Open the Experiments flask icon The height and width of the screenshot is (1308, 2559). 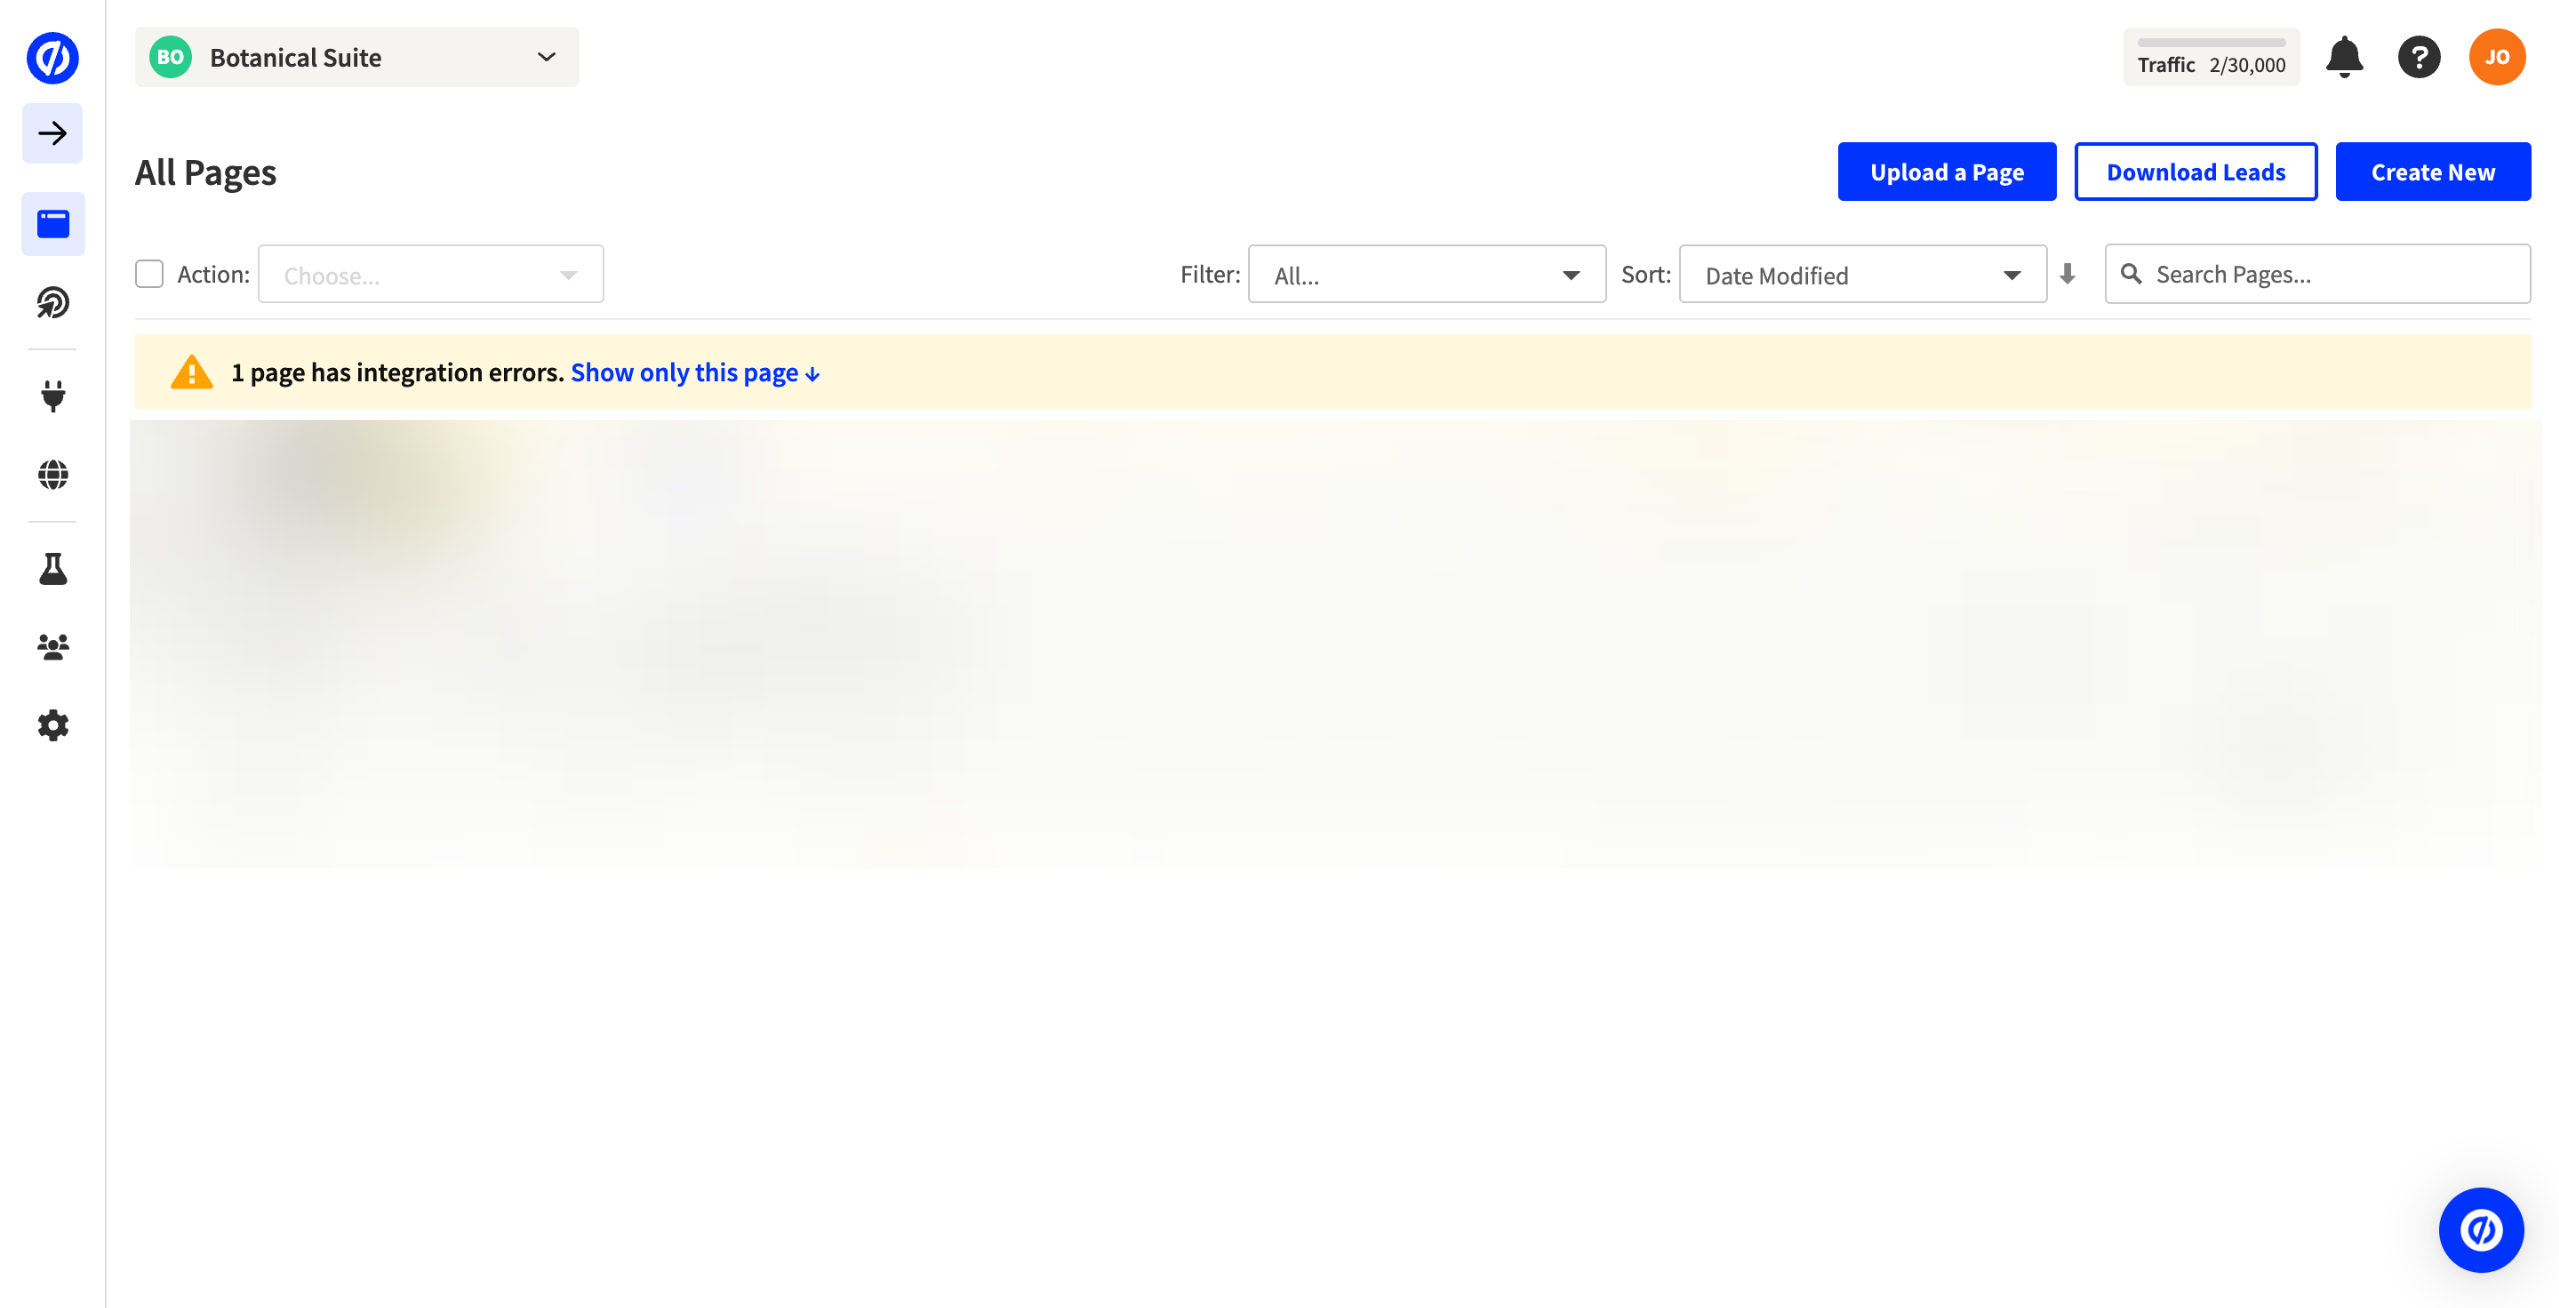coord(53,568)
